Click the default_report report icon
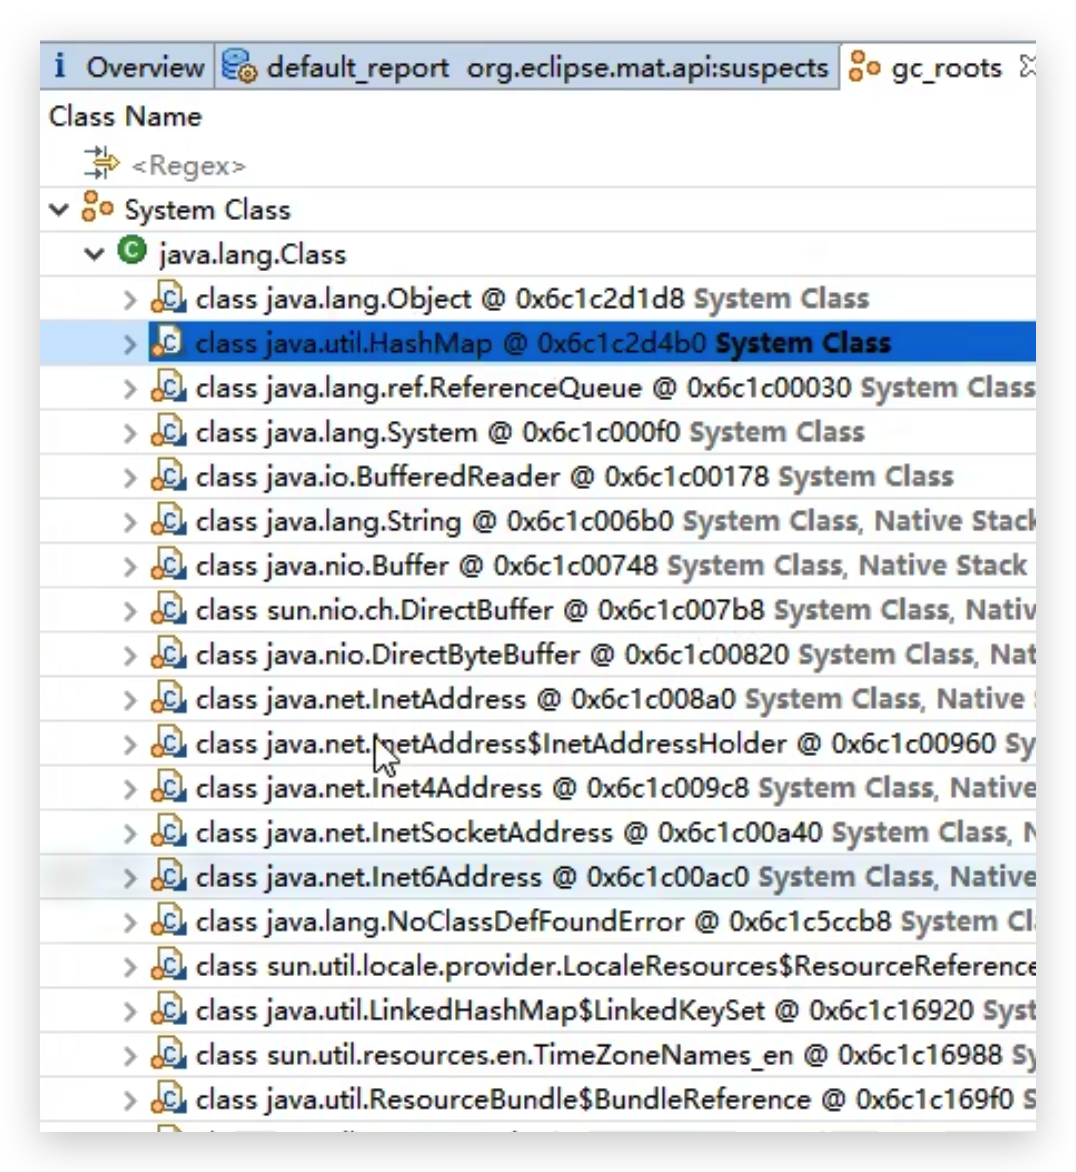The height and width of the screenshot is (1172, 1076). (240, 68)
